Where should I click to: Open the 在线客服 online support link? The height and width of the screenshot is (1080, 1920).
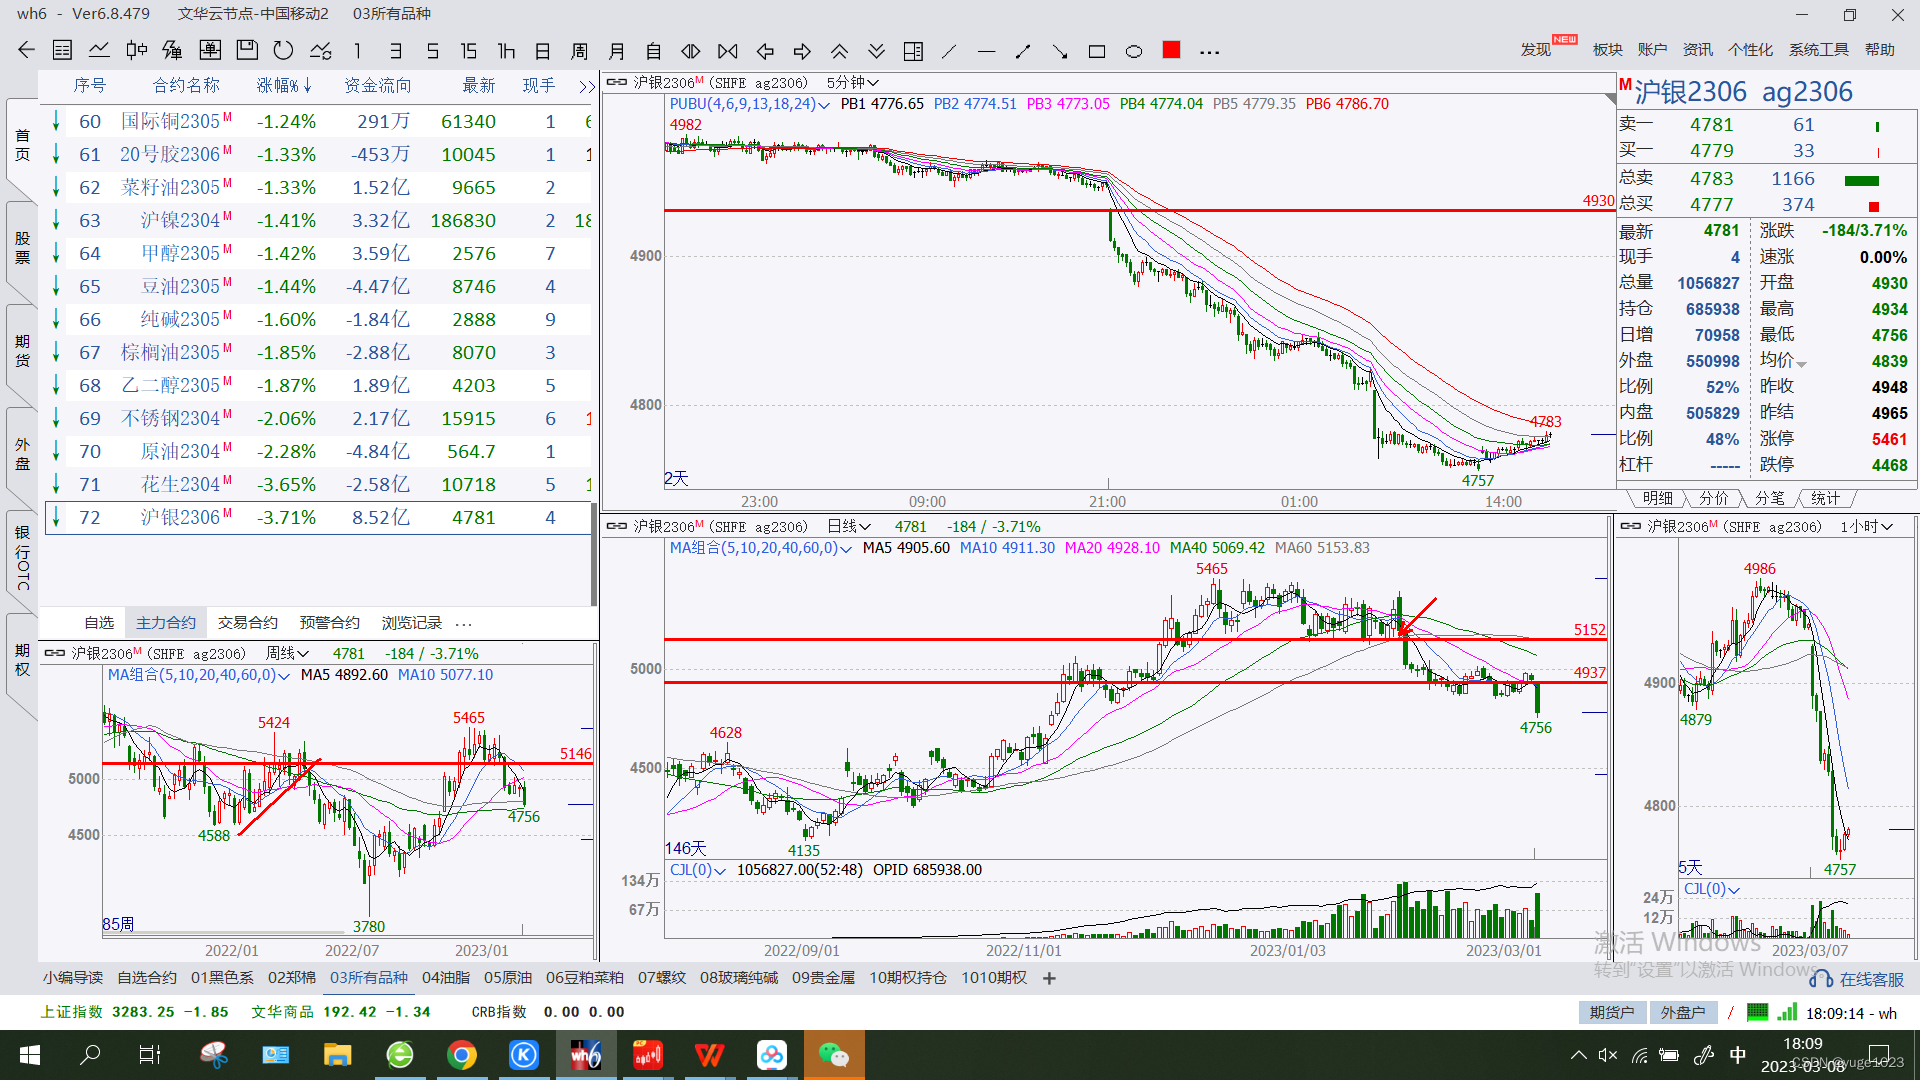click(x=1858, y=979)
